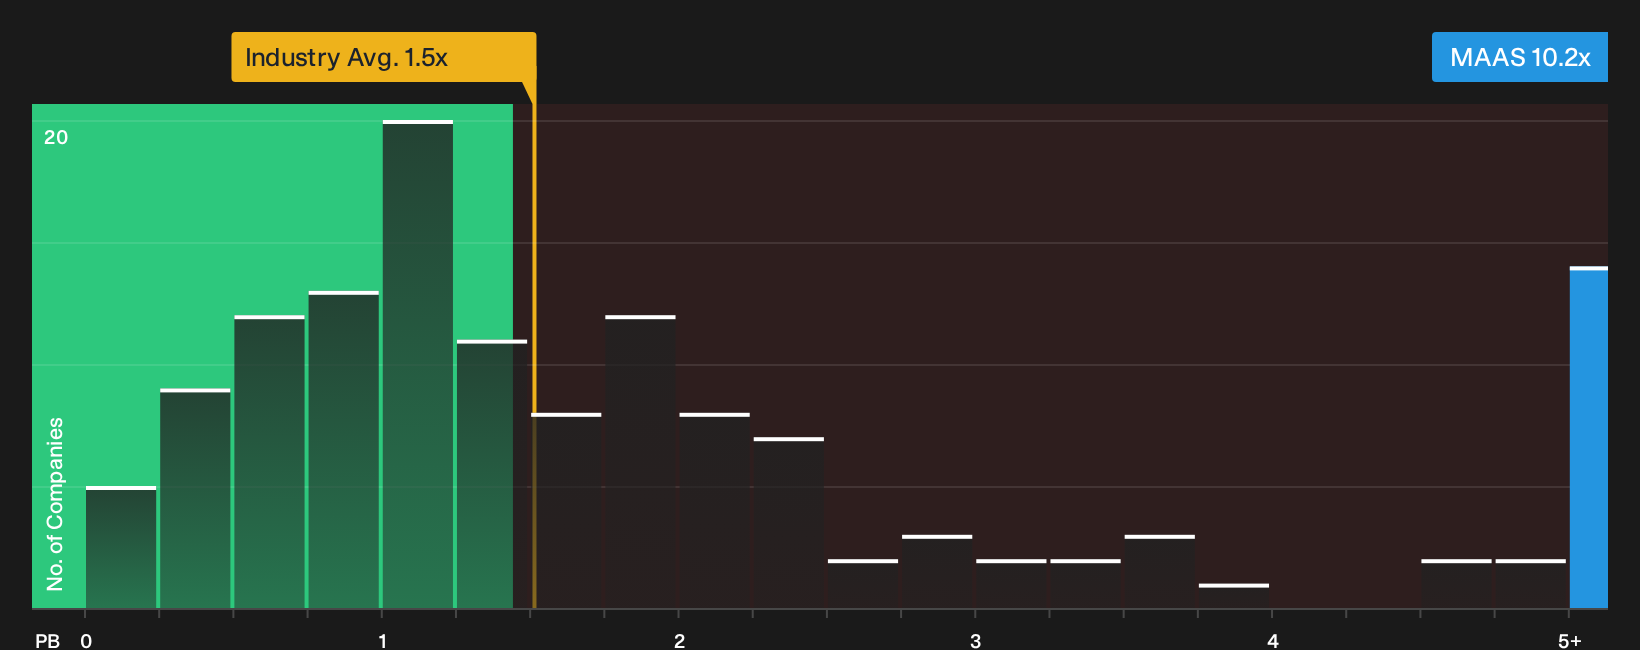Select the bar spanning PB 4.5 to 4.75

[x=1456, y=584]
